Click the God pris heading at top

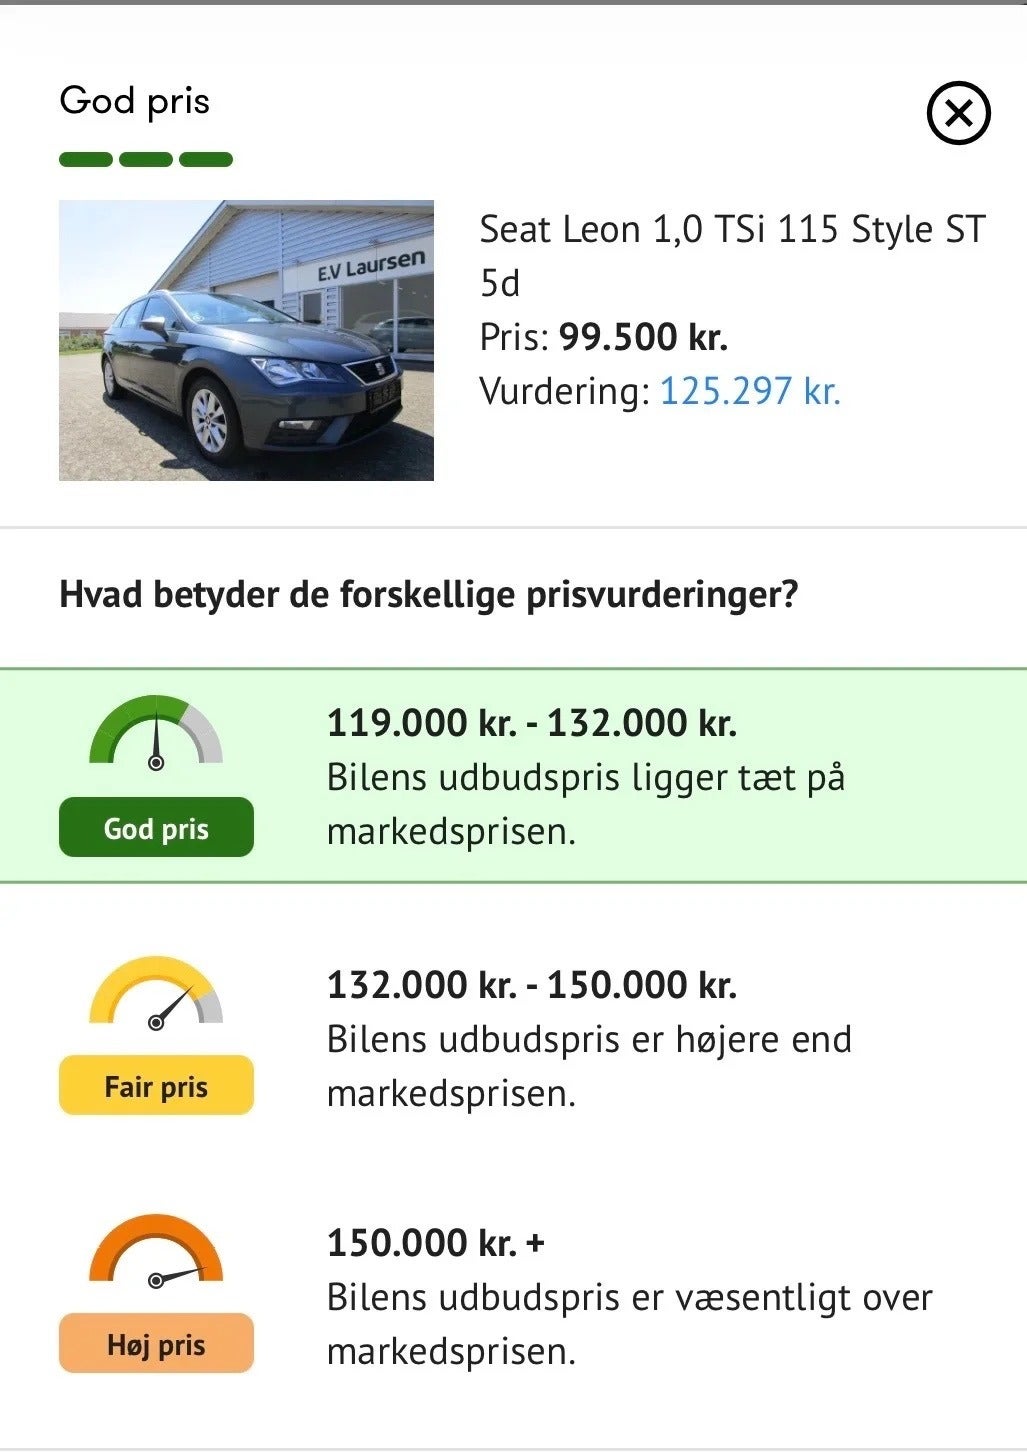point(135,101)
